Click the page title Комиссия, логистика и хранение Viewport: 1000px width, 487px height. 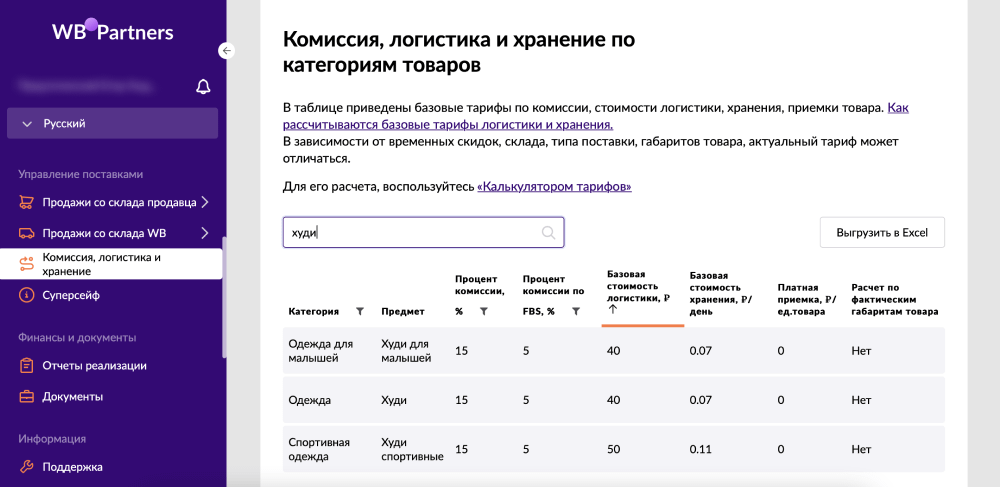point(459,52)
